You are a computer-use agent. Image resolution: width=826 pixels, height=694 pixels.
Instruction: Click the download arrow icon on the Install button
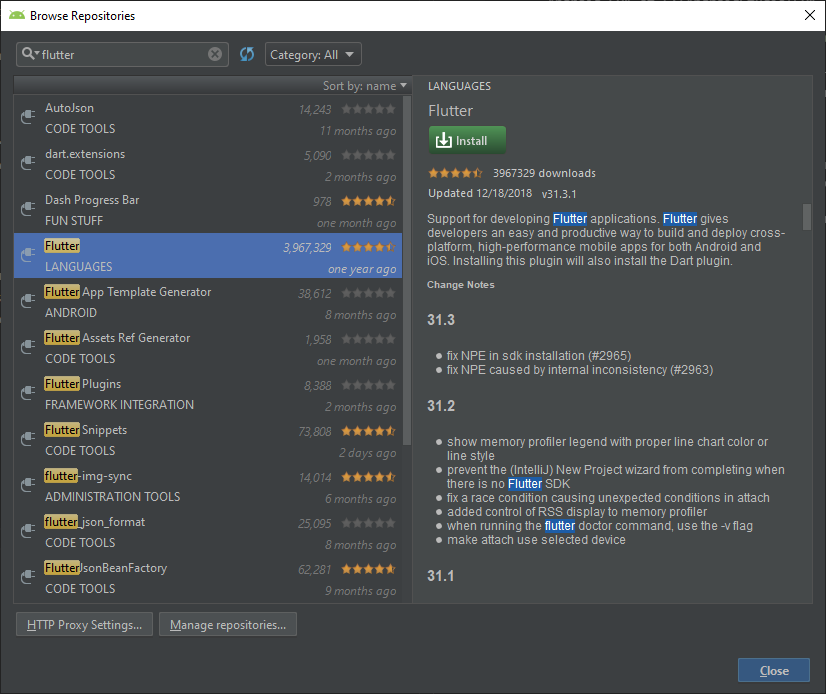point(444,140)
